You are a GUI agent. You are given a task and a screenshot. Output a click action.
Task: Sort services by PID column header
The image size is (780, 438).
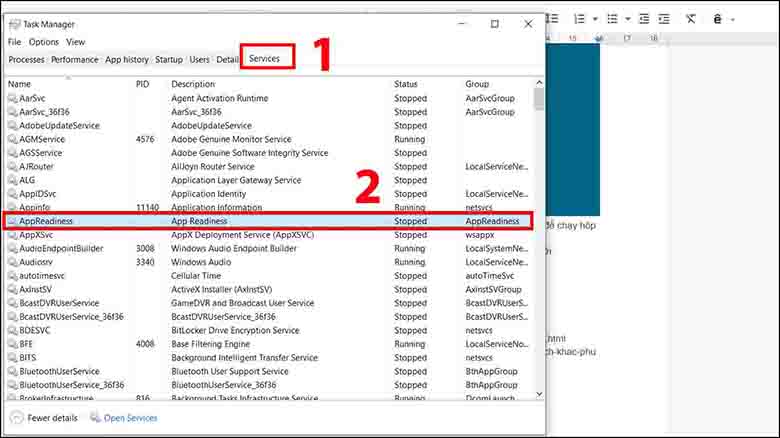(x=142, y=84)
